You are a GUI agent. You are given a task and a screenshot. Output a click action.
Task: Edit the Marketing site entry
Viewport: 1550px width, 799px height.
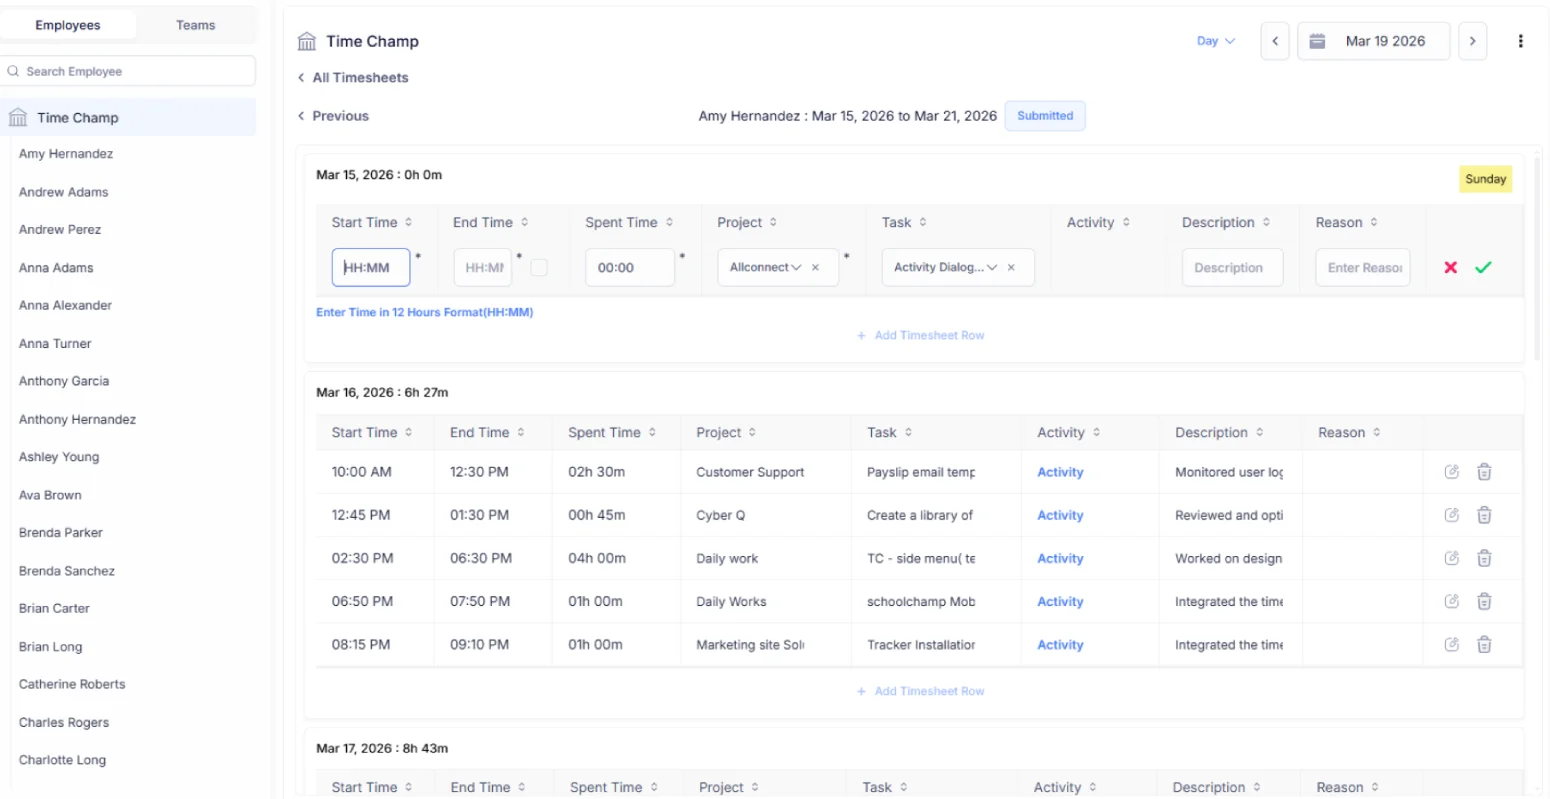pos(1451,644)
